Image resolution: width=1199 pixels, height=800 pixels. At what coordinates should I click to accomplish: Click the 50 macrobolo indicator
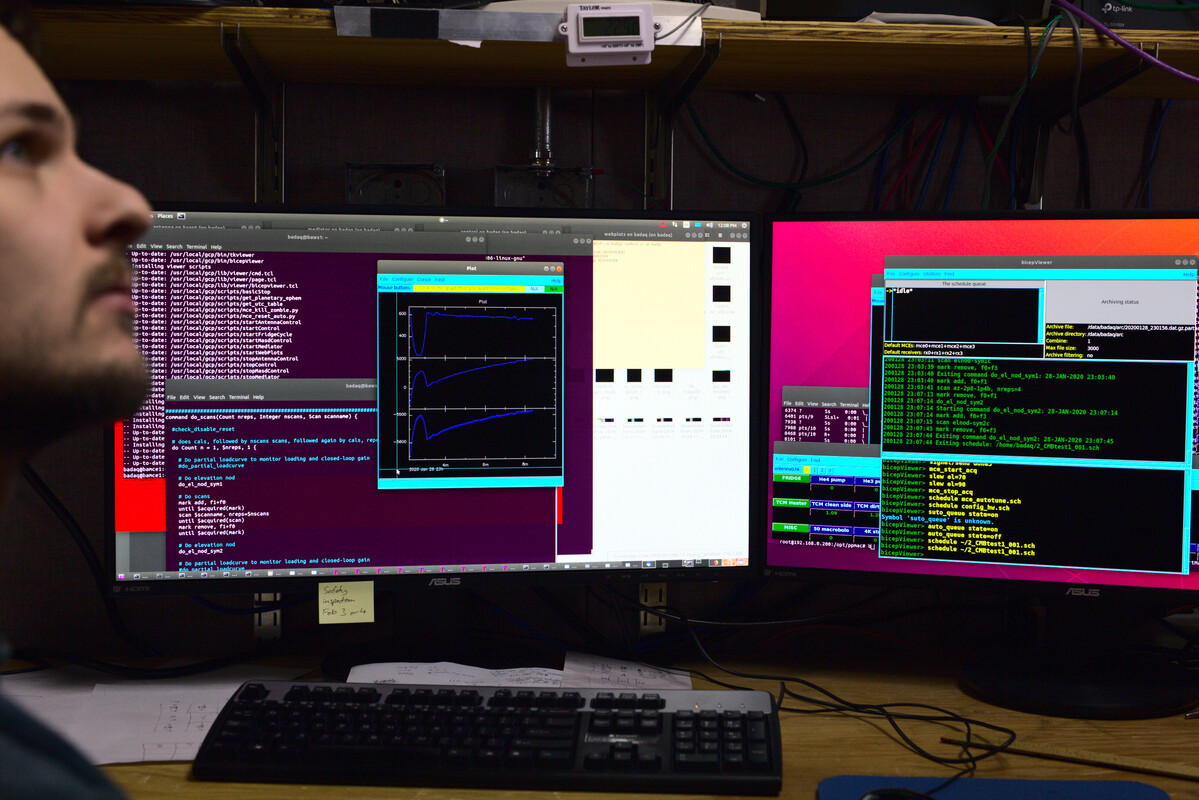point(831,529)
